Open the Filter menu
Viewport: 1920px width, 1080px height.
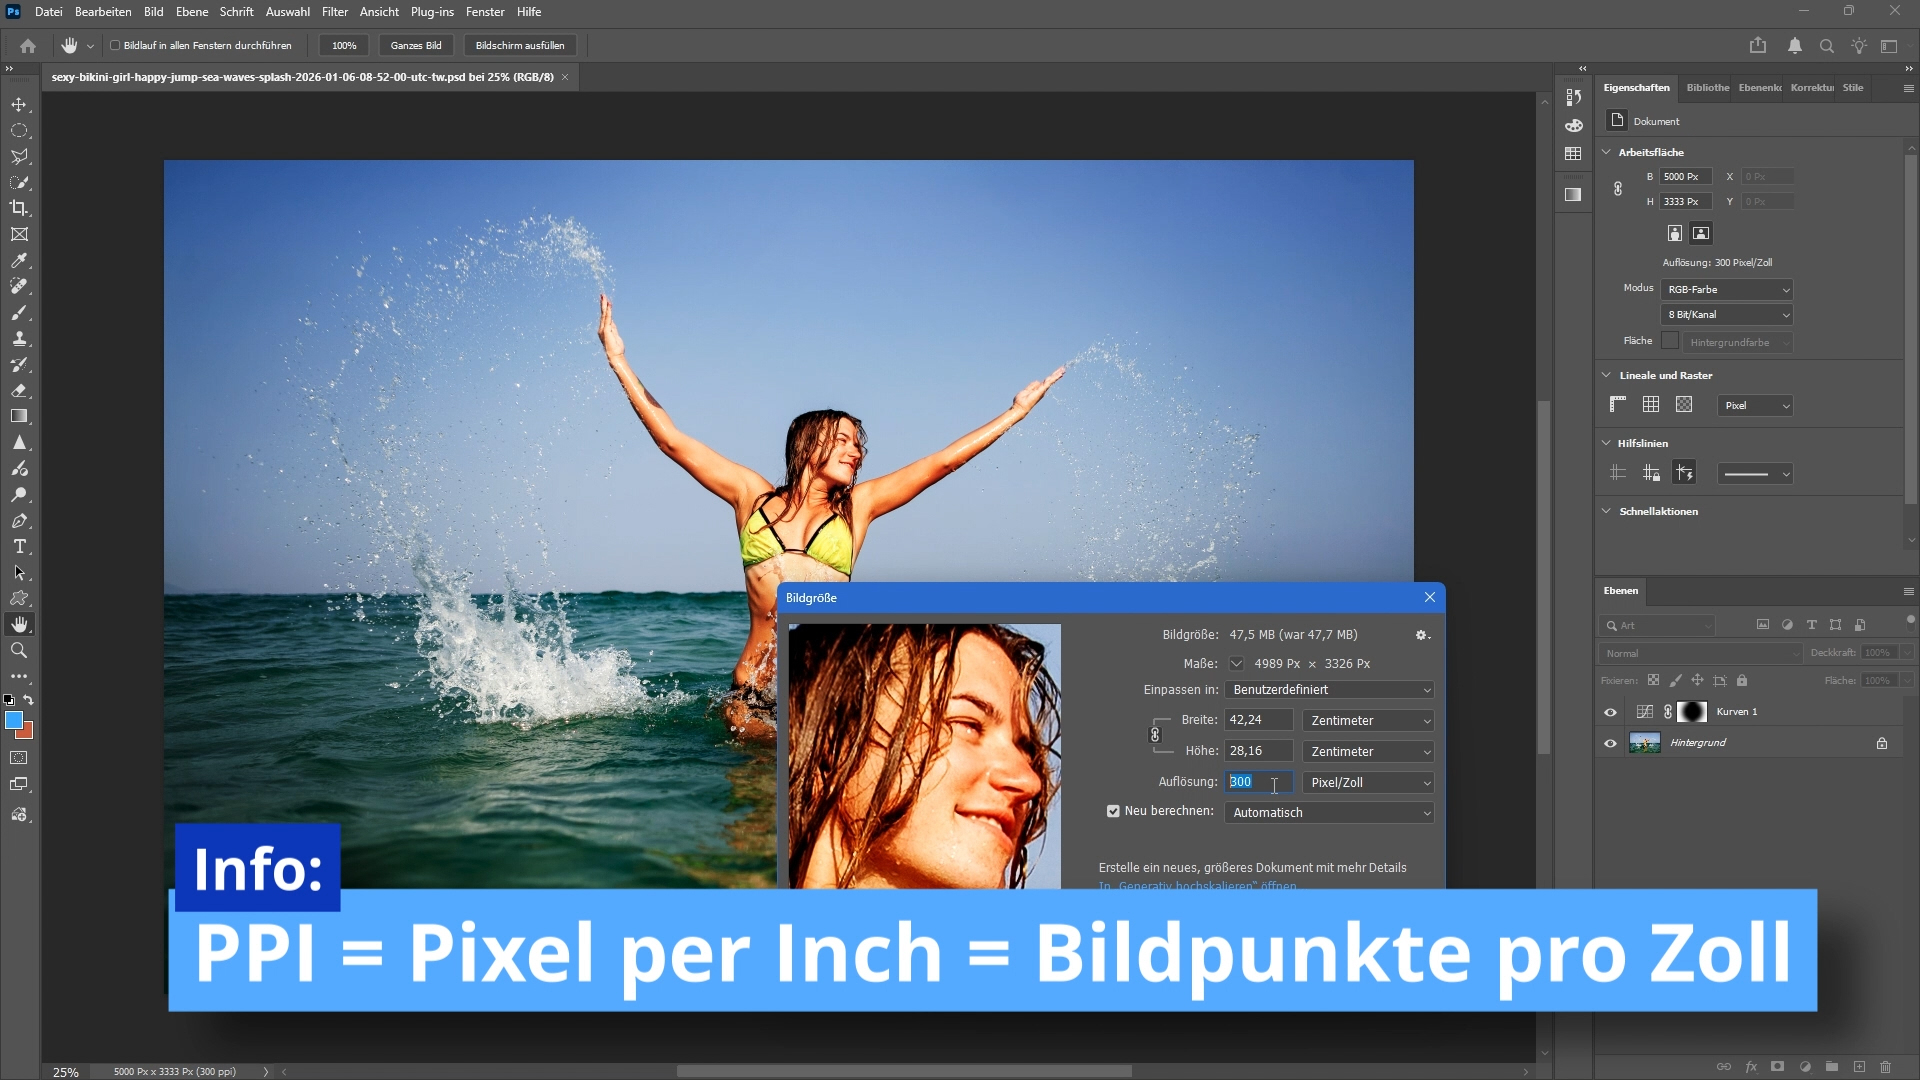(x=334, y=12)
